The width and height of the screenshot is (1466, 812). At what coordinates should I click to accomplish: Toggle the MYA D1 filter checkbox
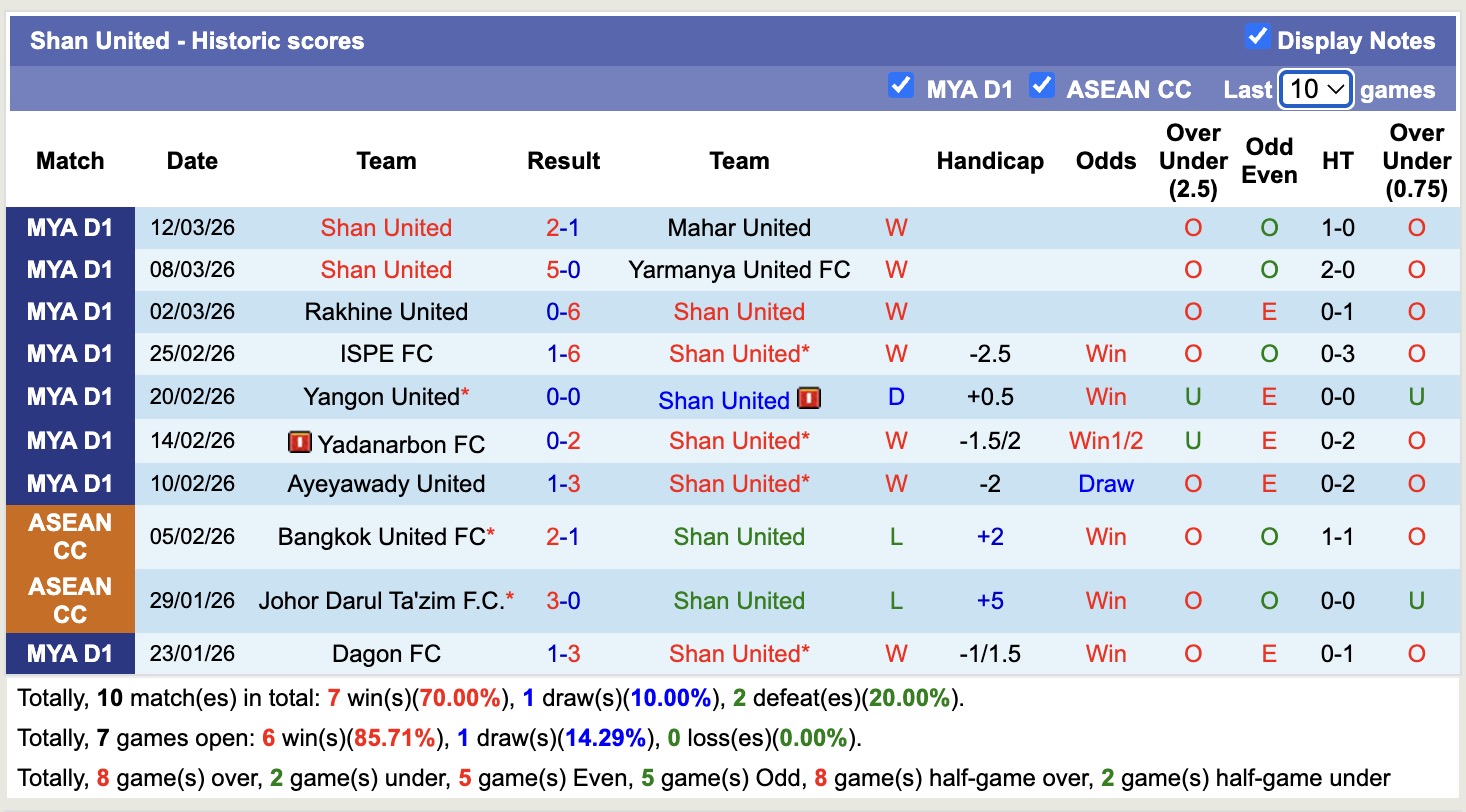(x=901, y=87)
